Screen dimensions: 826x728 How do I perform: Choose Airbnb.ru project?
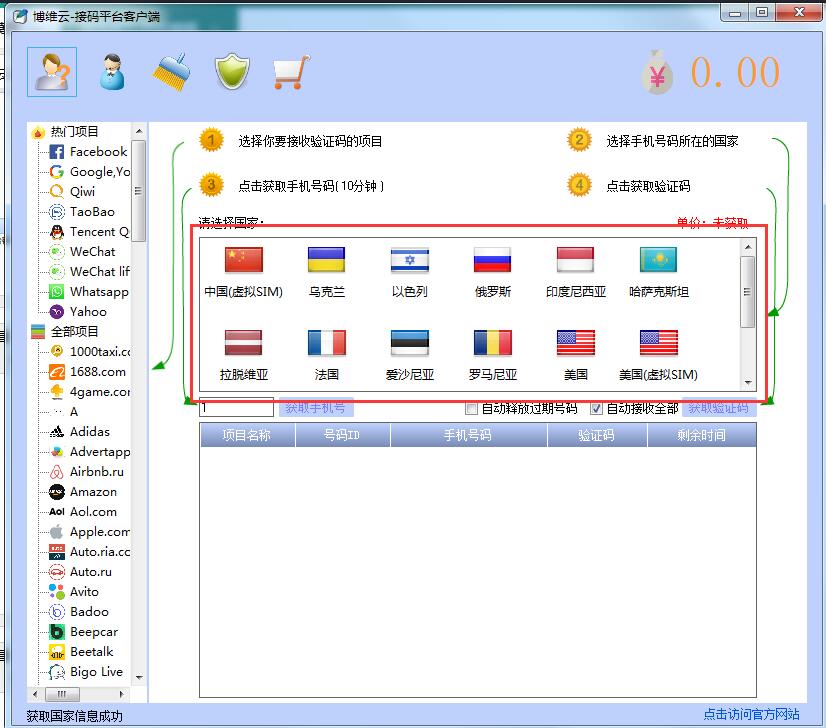(86, 471)
